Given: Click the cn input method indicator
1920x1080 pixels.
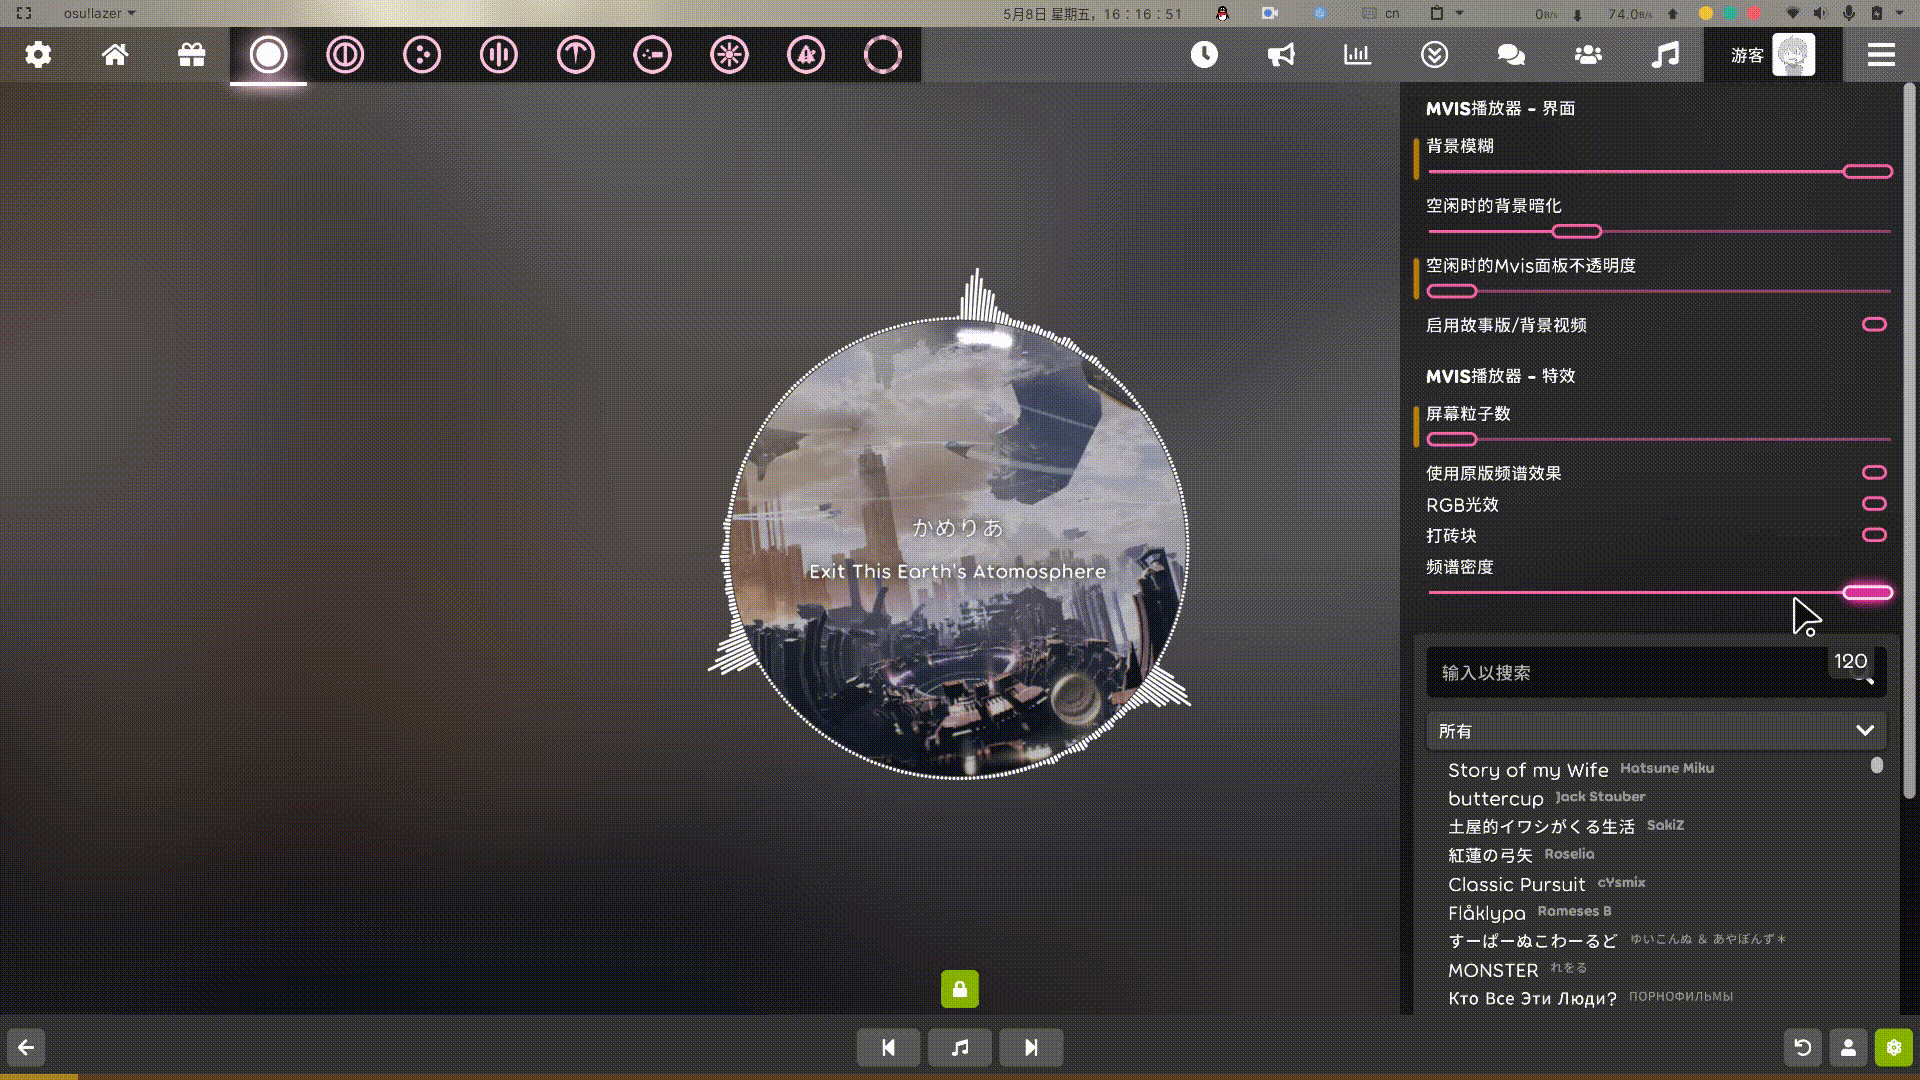Looking at the screenshot, I should tap(1392, 13).
